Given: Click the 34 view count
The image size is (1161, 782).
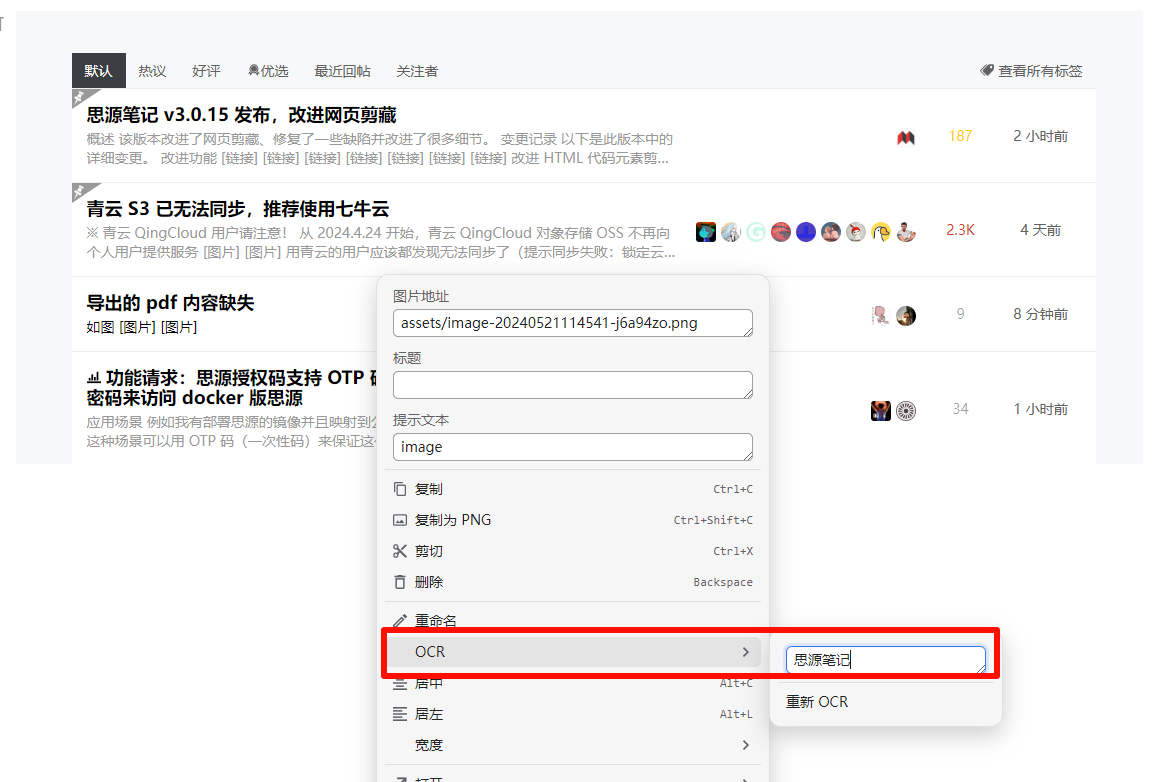Looking at the screenshot, I should pyautogui.click(x=960, y=409).
